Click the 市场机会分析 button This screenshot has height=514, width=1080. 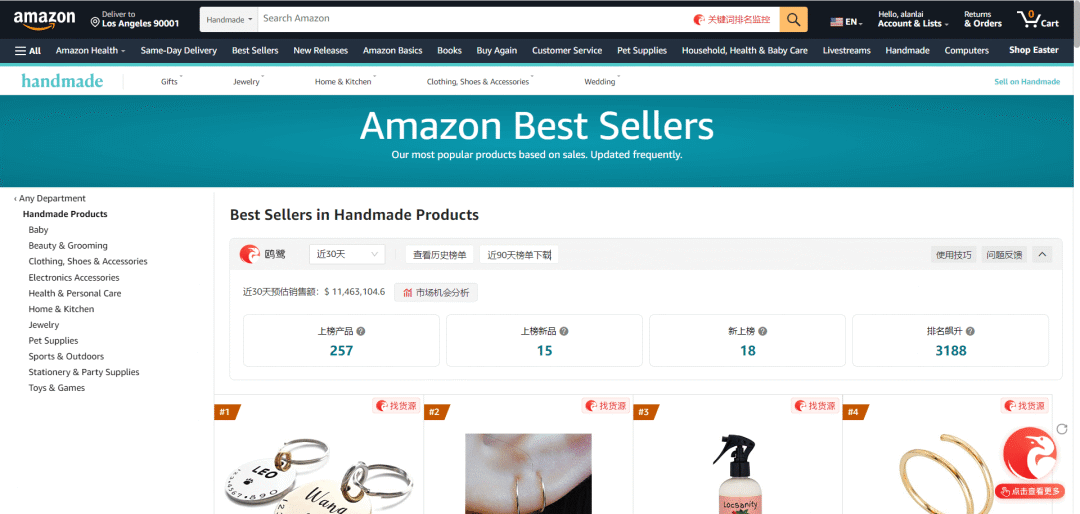(436, 292)
